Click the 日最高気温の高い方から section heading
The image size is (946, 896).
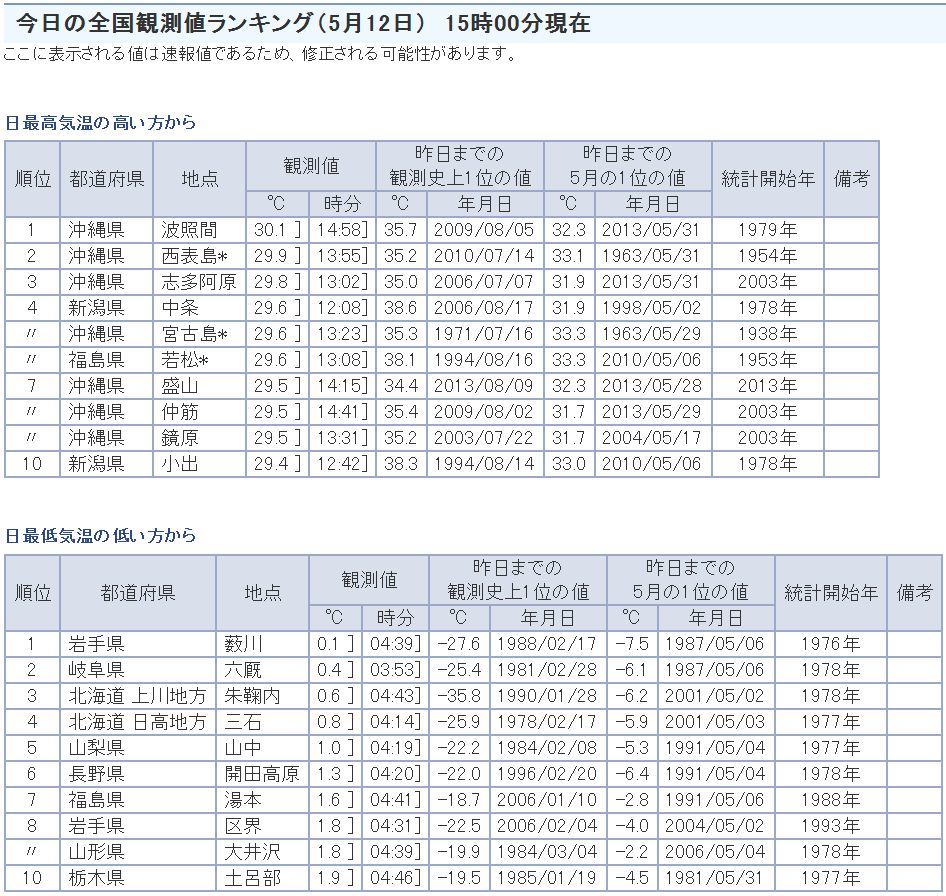point(101,123)
